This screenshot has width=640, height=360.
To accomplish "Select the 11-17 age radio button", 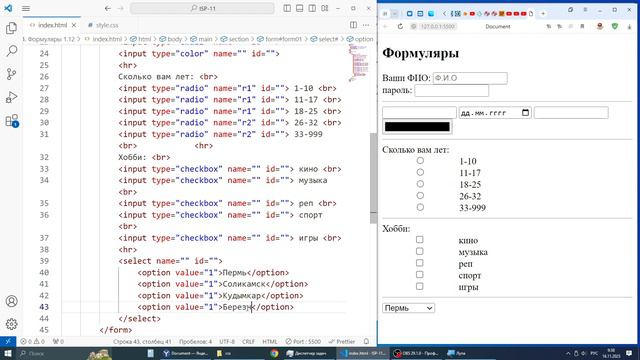I will (x=420, y=172).
